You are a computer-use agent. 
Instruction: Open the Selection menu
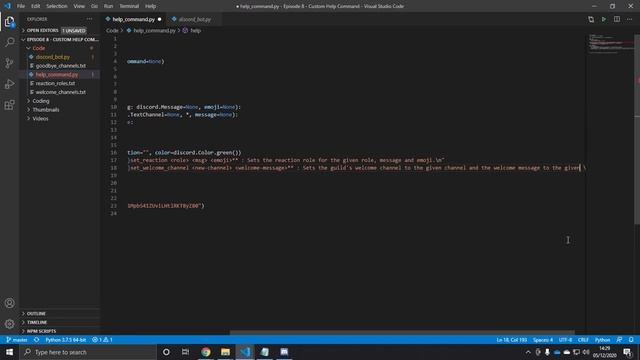pos(57,6)
